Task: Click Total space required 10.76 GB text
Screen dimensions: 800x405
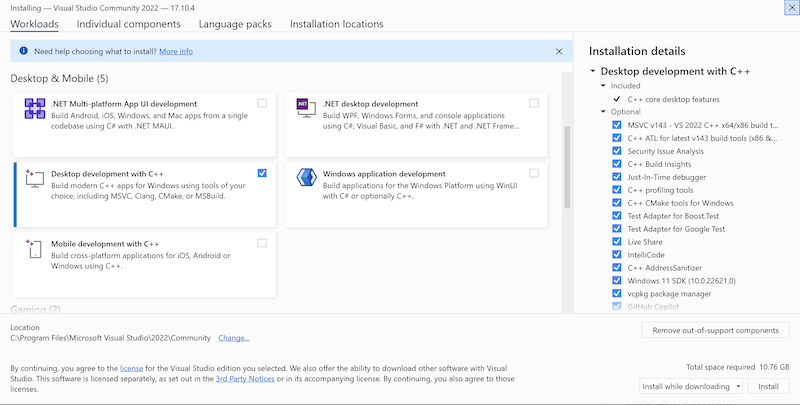Action: click(x=738, y=367)
